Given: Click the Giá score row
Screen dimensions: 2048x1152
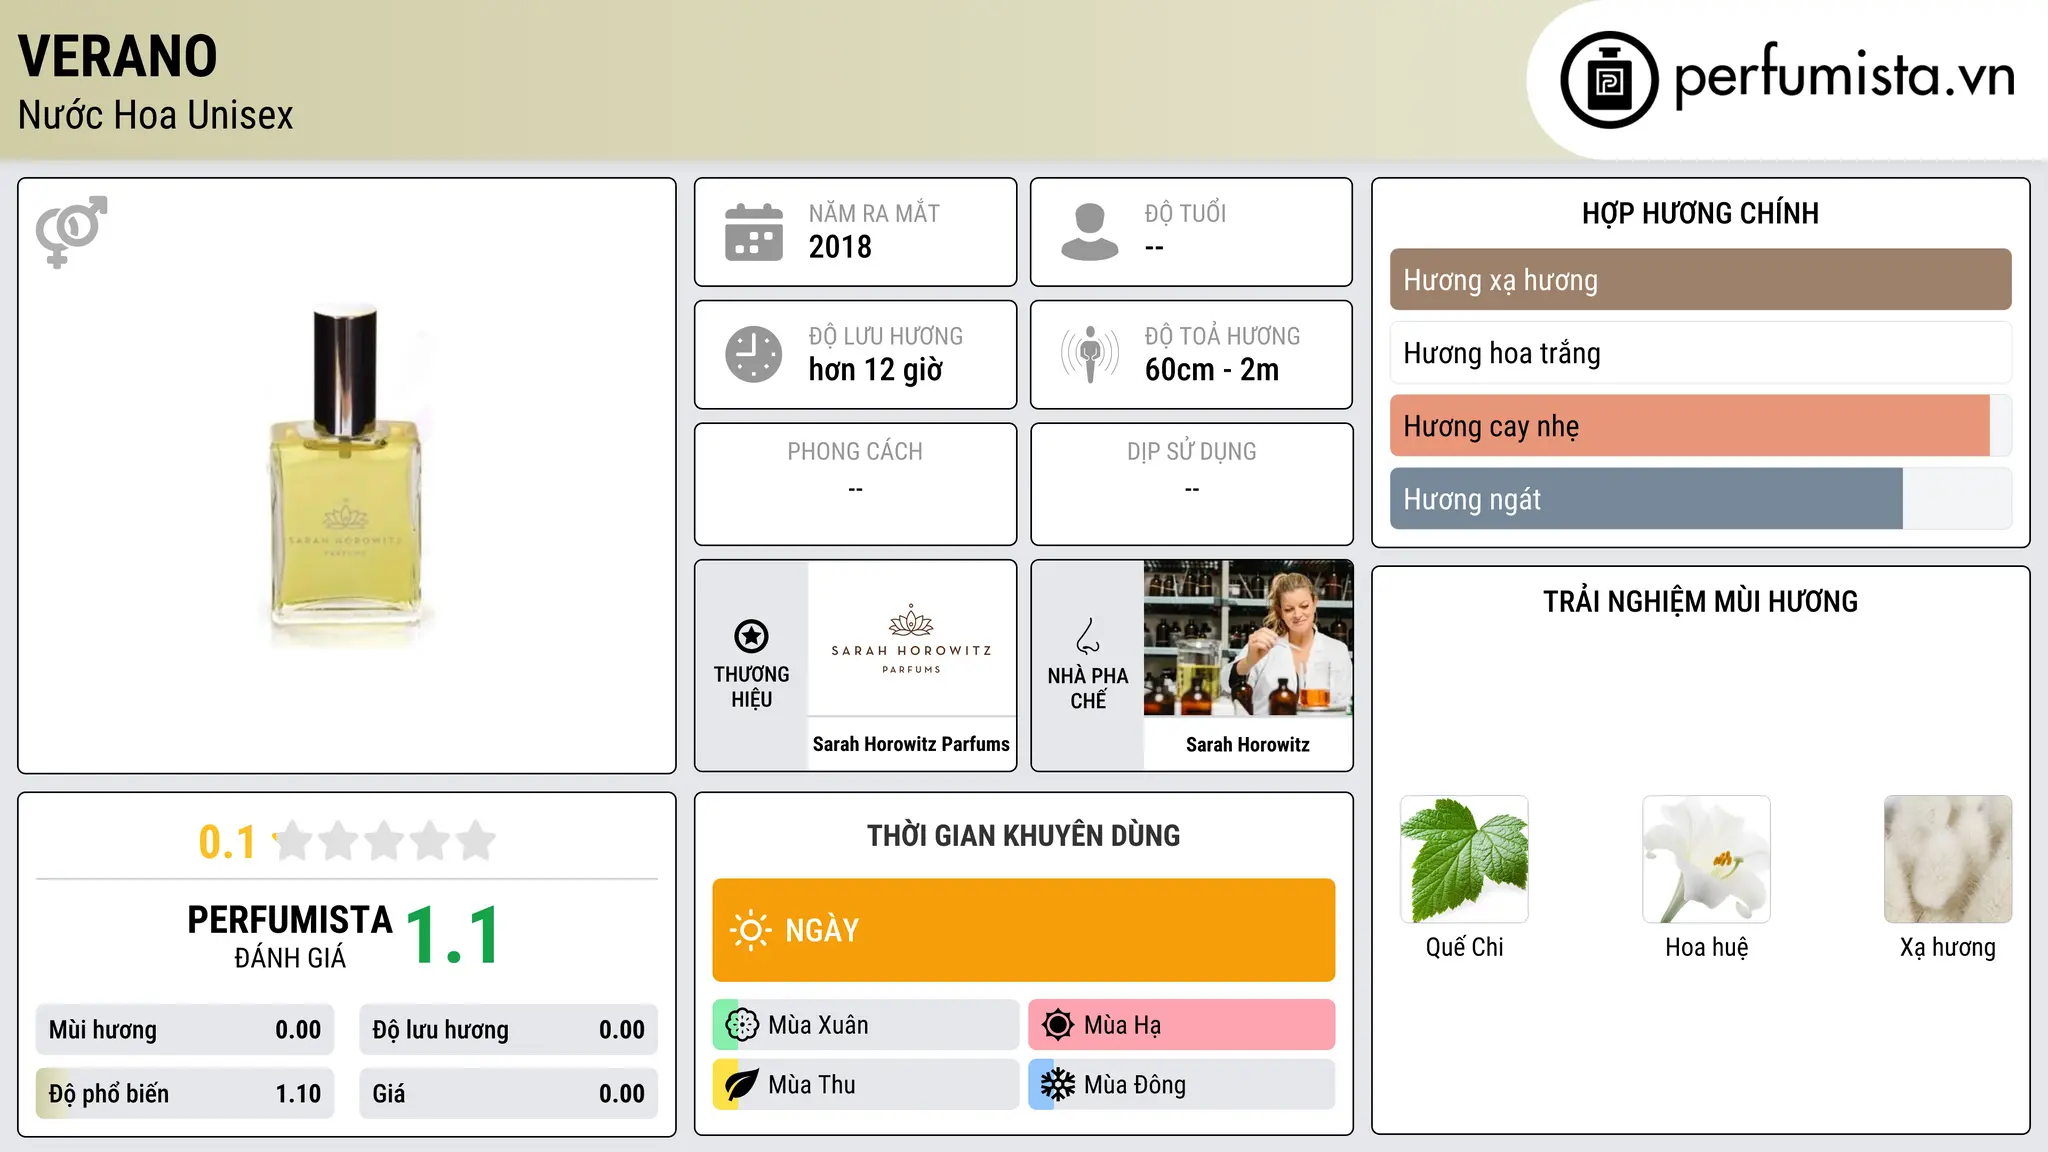Looking at the screenshot, I should point(508,1094).
